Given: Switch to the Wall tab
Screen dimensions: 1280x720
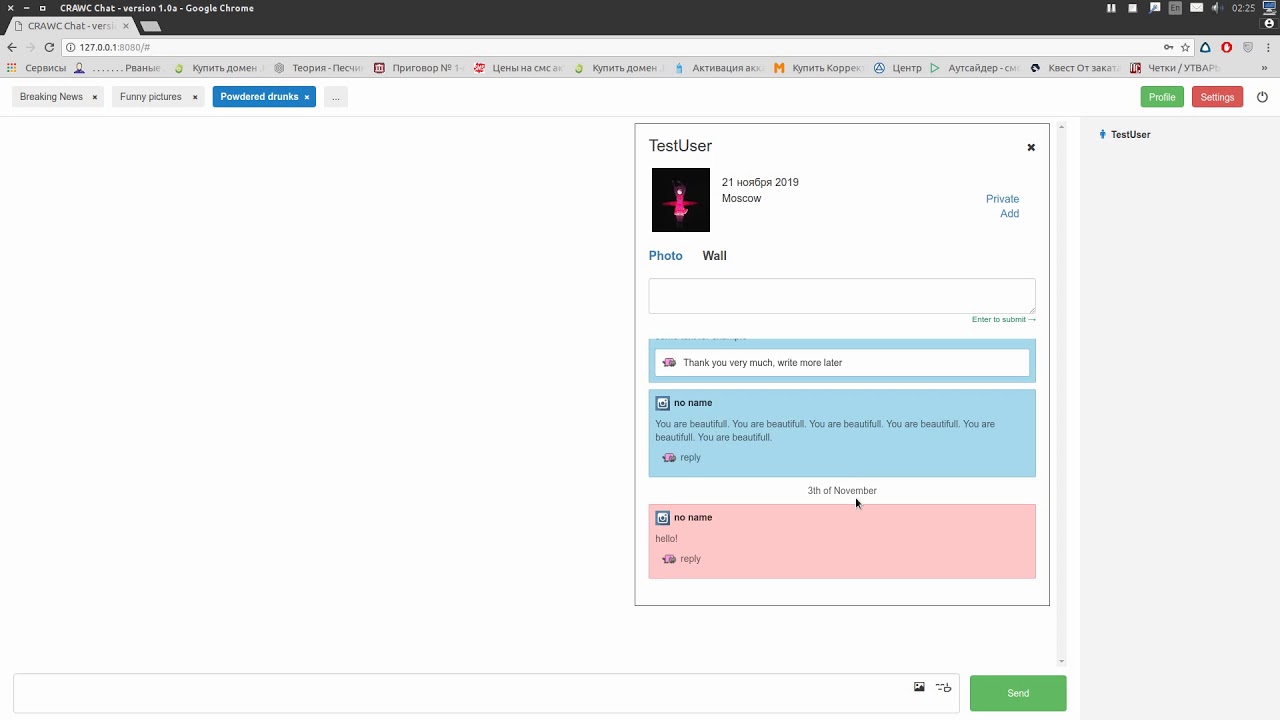Looking at the screenshot, I should click(714, 256).
